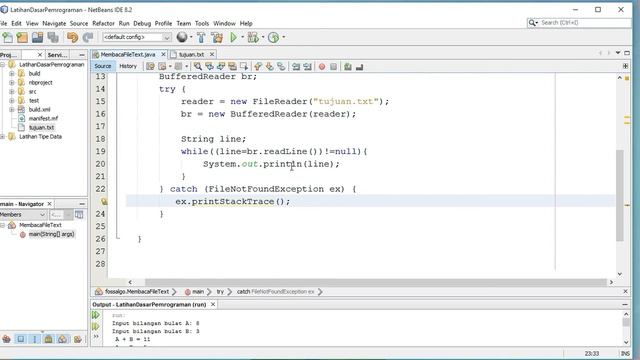Click the New File toolbar icon

[x=7, y=38]
